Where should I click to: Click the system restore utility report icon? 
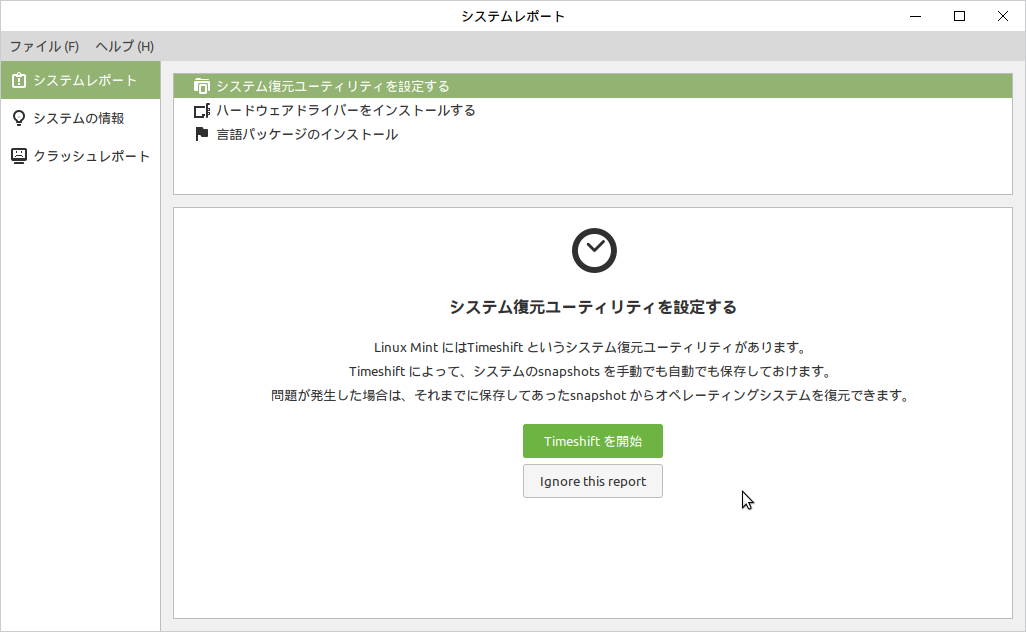[x=202, y=86]
